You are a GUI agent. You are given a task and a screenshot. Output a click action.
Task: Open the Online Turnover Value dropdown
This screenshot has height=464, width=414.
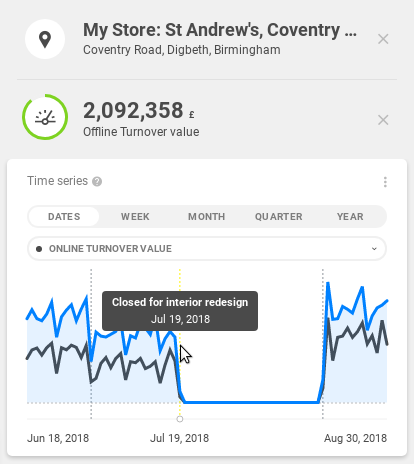(207, 249)
